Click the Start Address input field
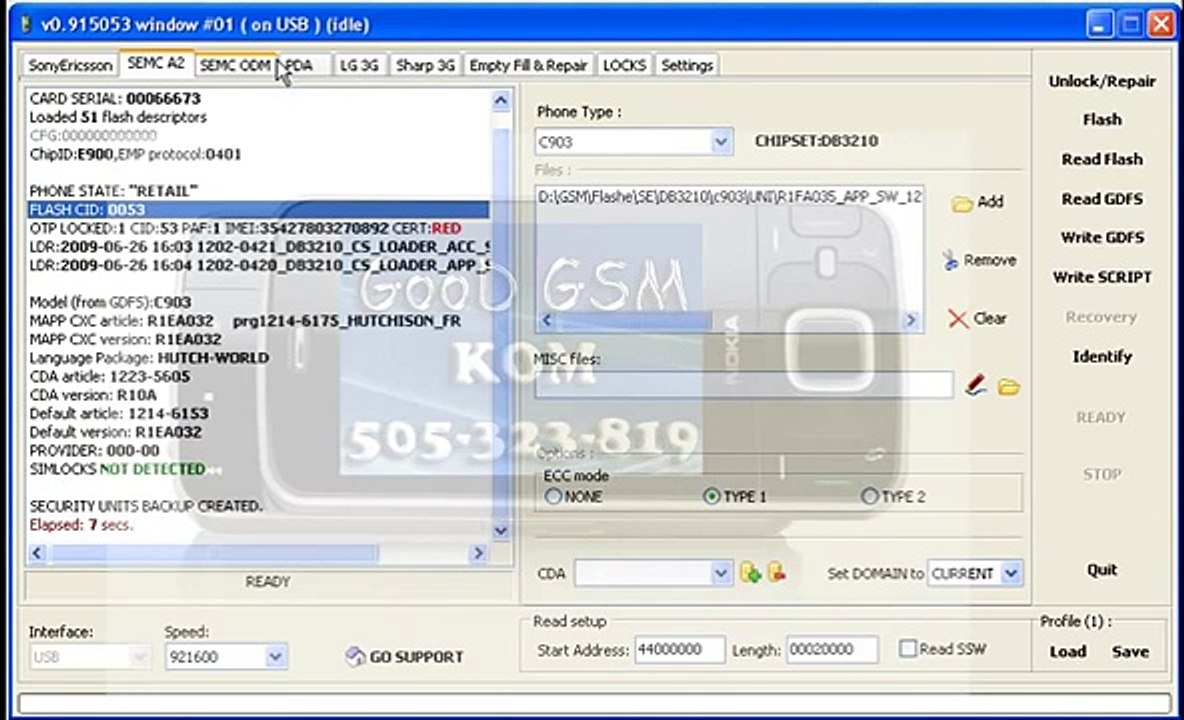 coord(680,650)
